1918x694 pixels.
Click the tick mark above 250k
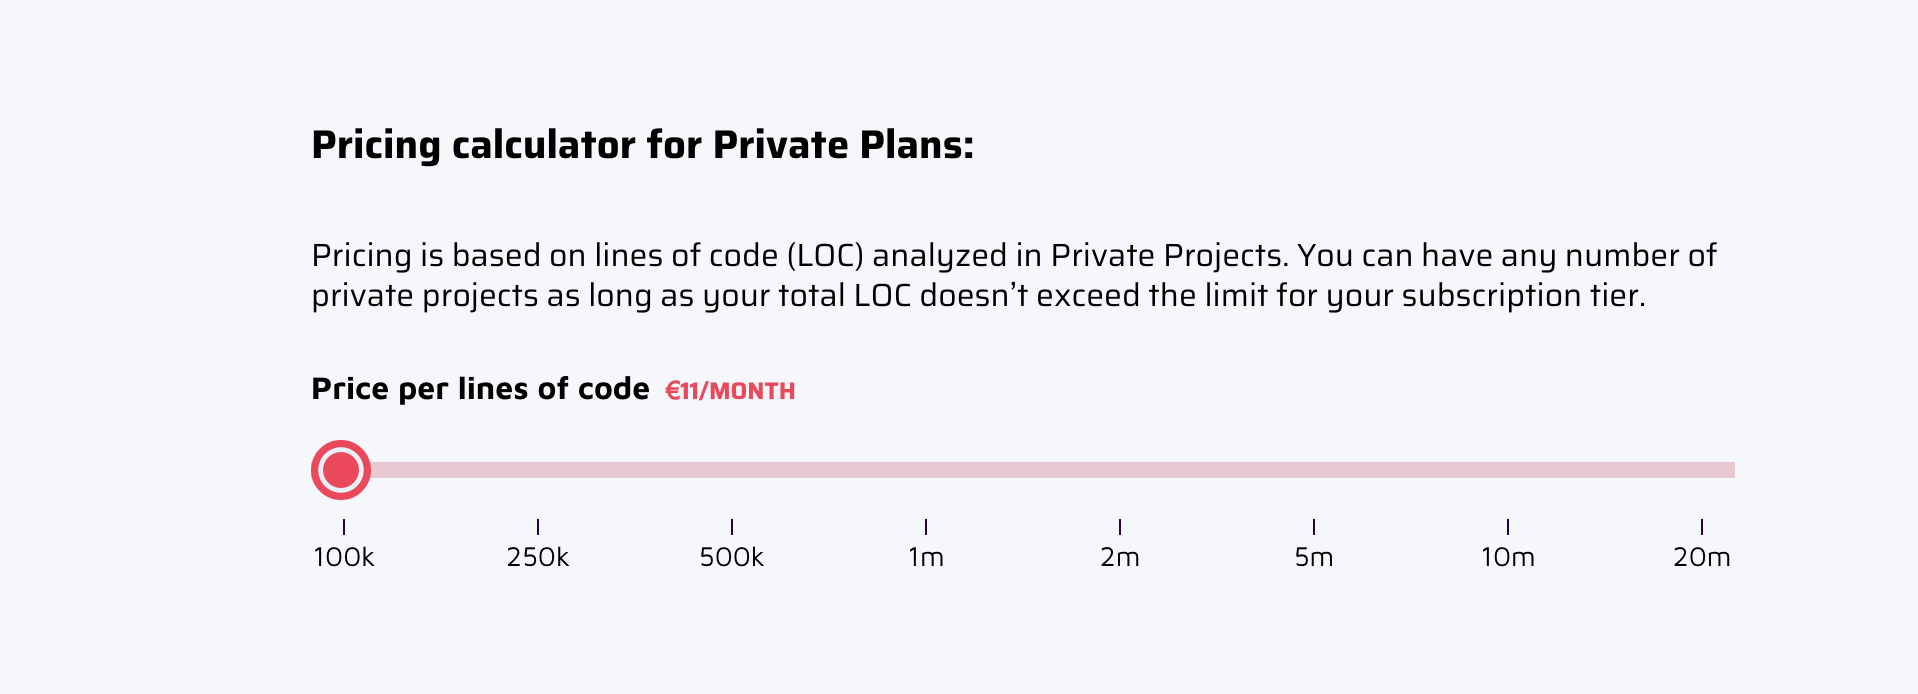[538, 527]
